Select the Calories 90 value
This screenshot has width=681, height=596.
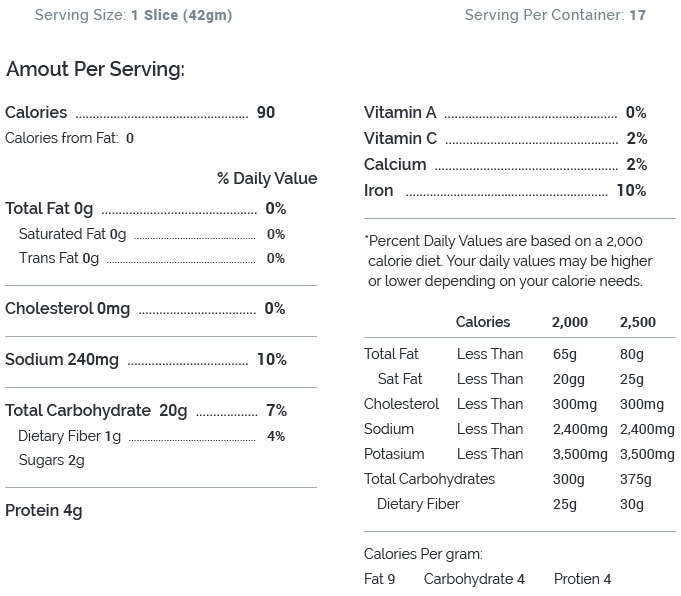pyautogui.click(x=266, y=113)
